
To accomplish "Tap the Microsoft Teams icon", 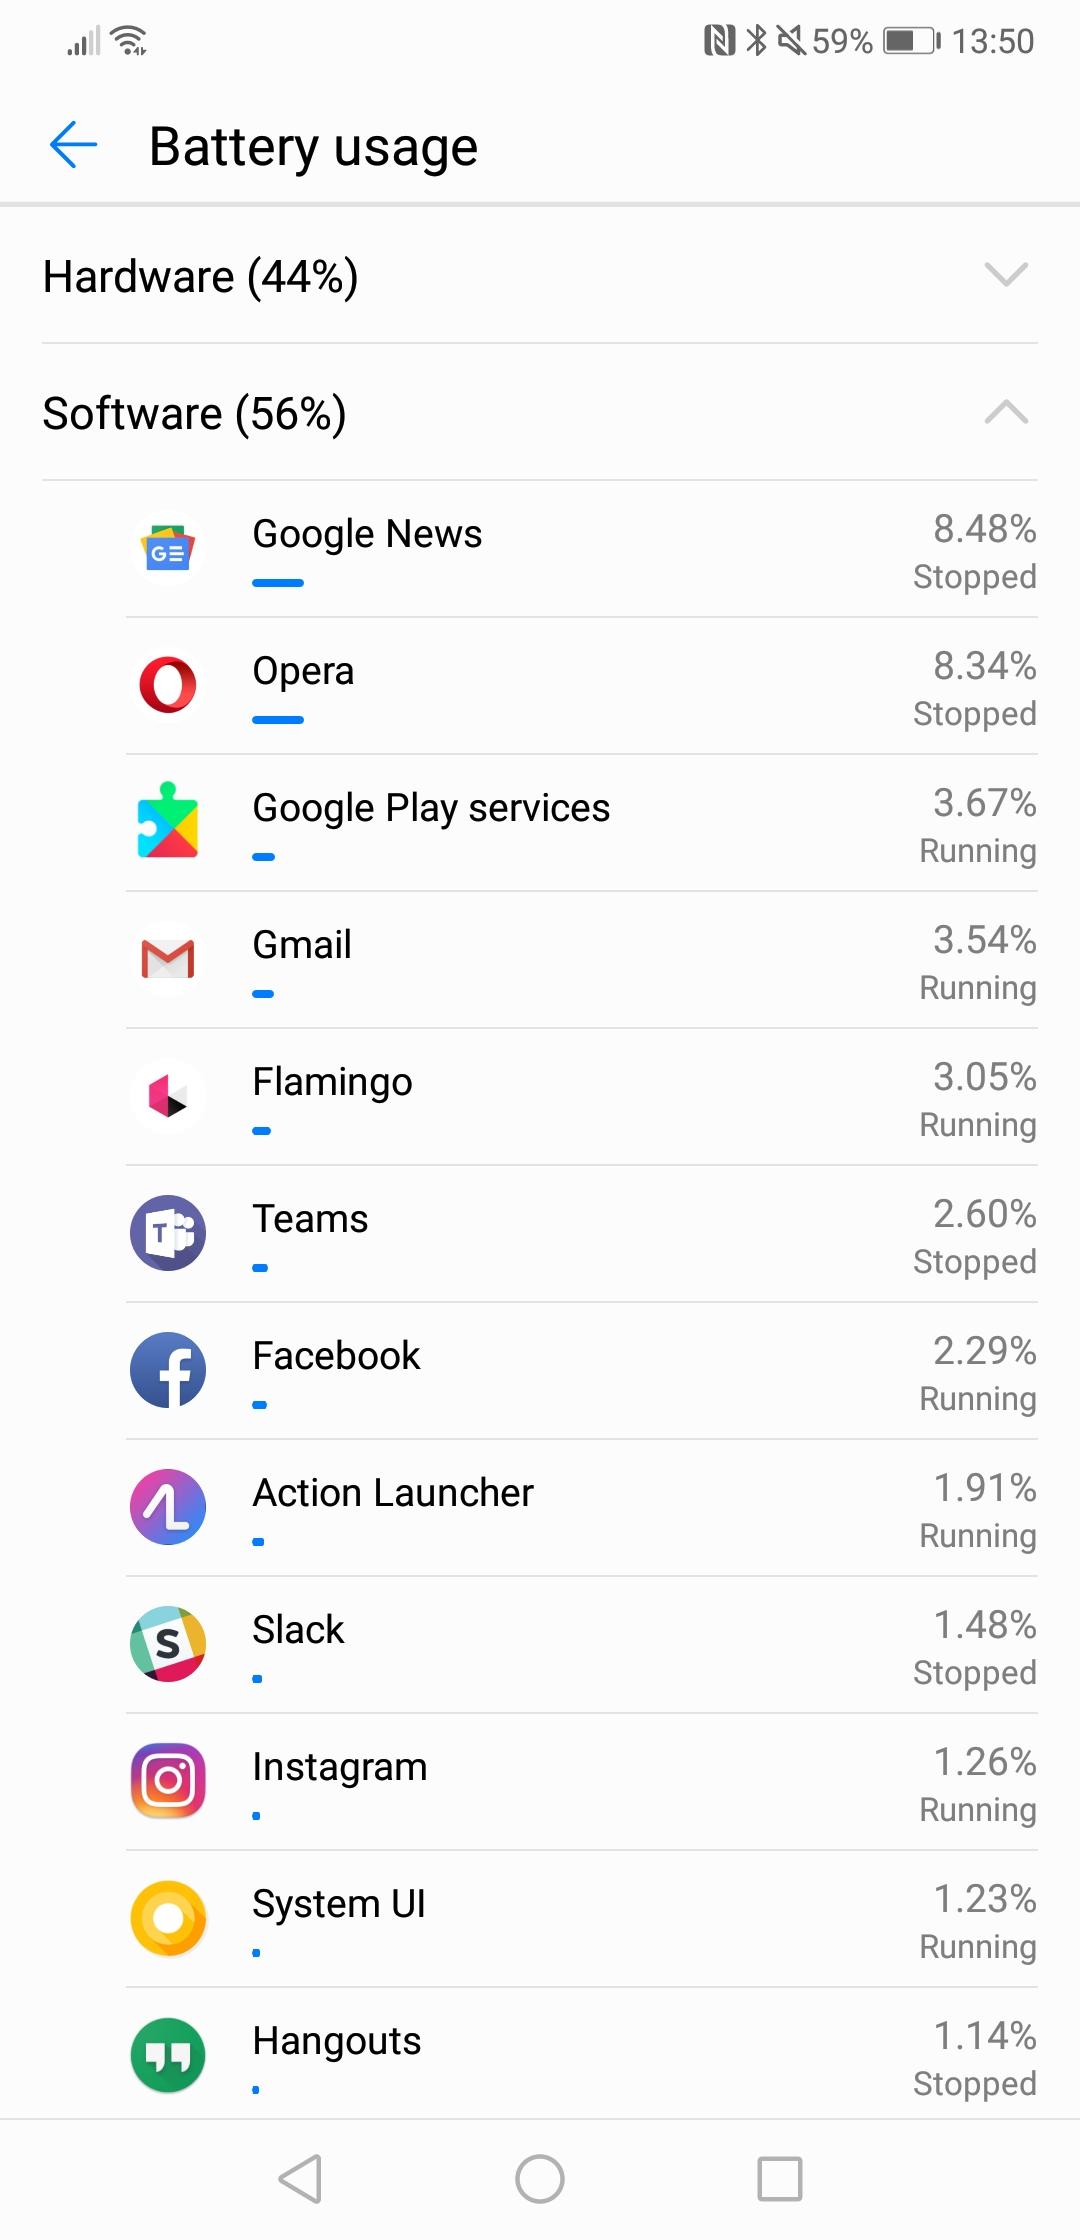I will click(168, 1233).
